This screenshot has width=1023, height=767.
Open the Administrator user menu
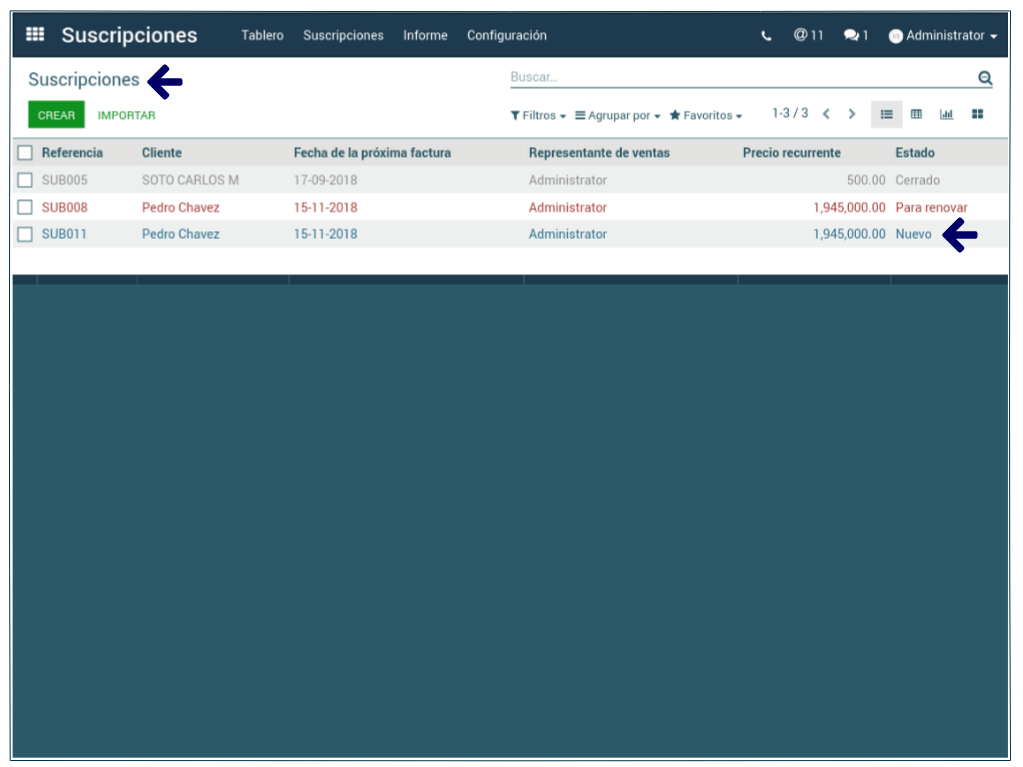point(943,36)
